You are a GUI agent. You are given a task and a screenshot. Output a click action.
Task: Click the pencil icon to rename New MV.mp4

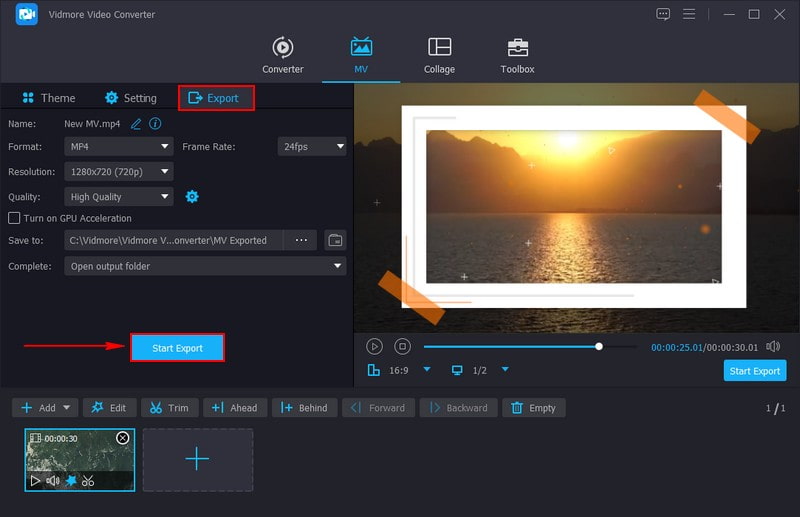point(136,124)
